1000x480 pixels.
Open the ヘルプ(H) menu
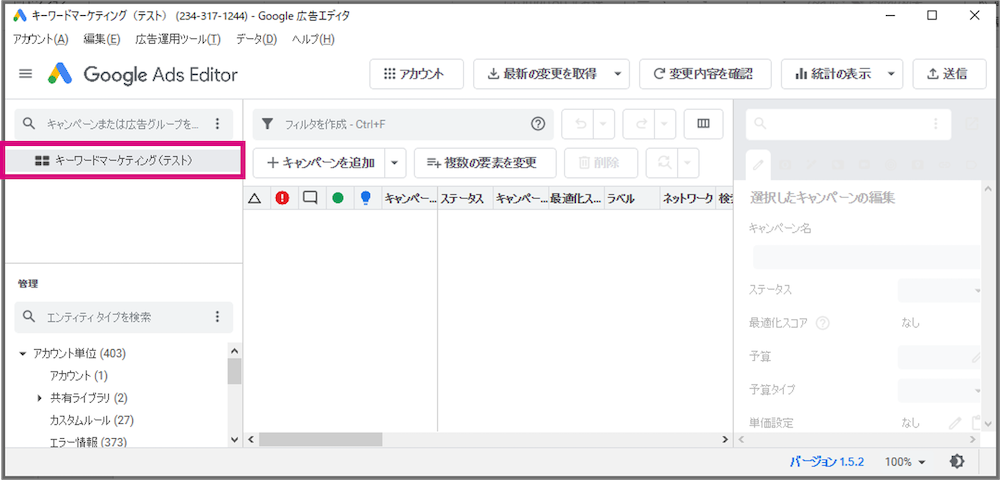point(313,39)
